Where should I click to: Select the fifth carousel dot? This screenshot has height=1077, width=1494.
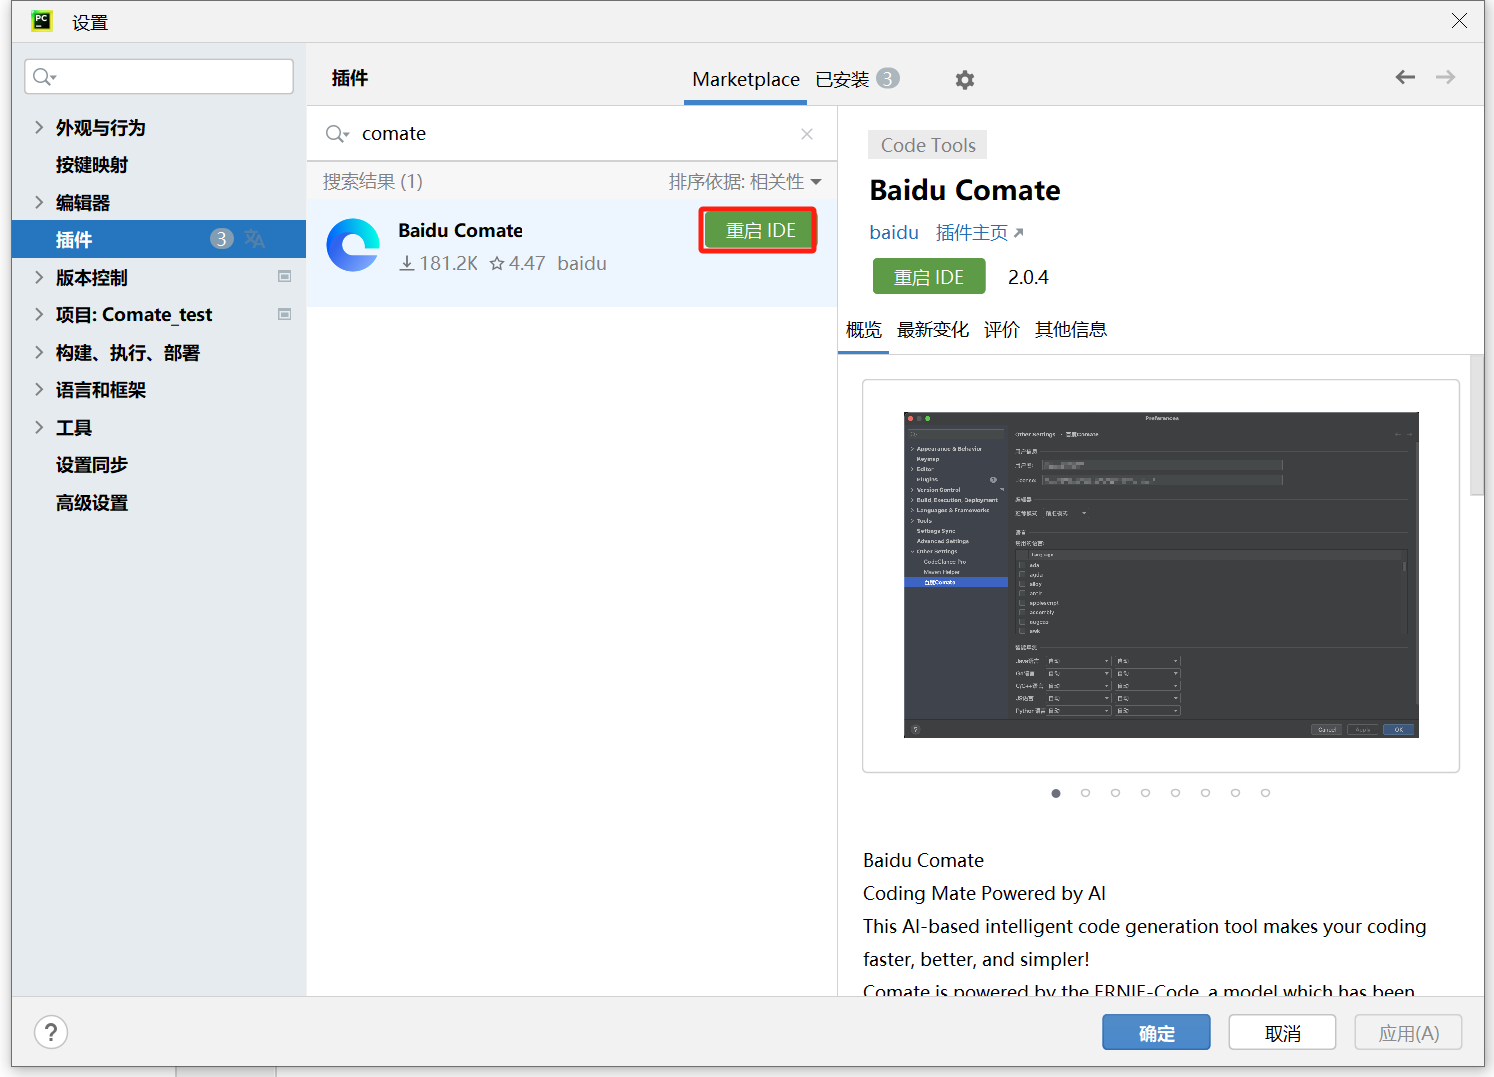1176,793
